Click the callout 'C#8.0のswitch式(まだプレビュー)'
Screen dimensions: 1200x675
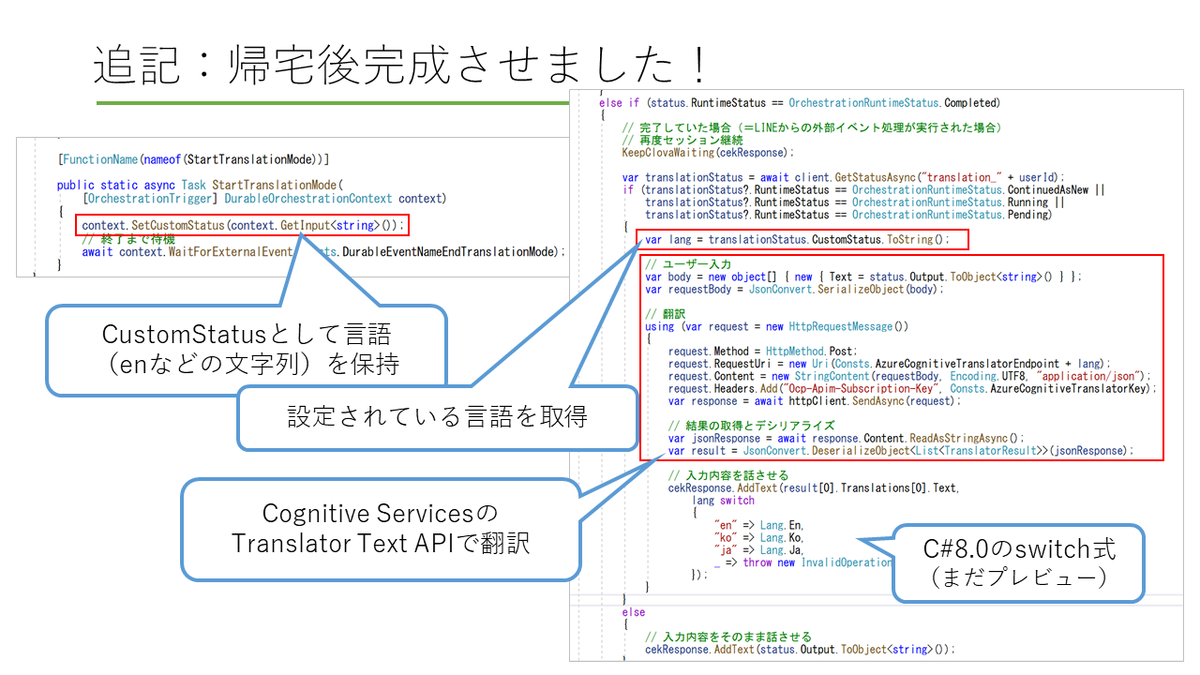pyautogui.click(x=1018, y=562)
